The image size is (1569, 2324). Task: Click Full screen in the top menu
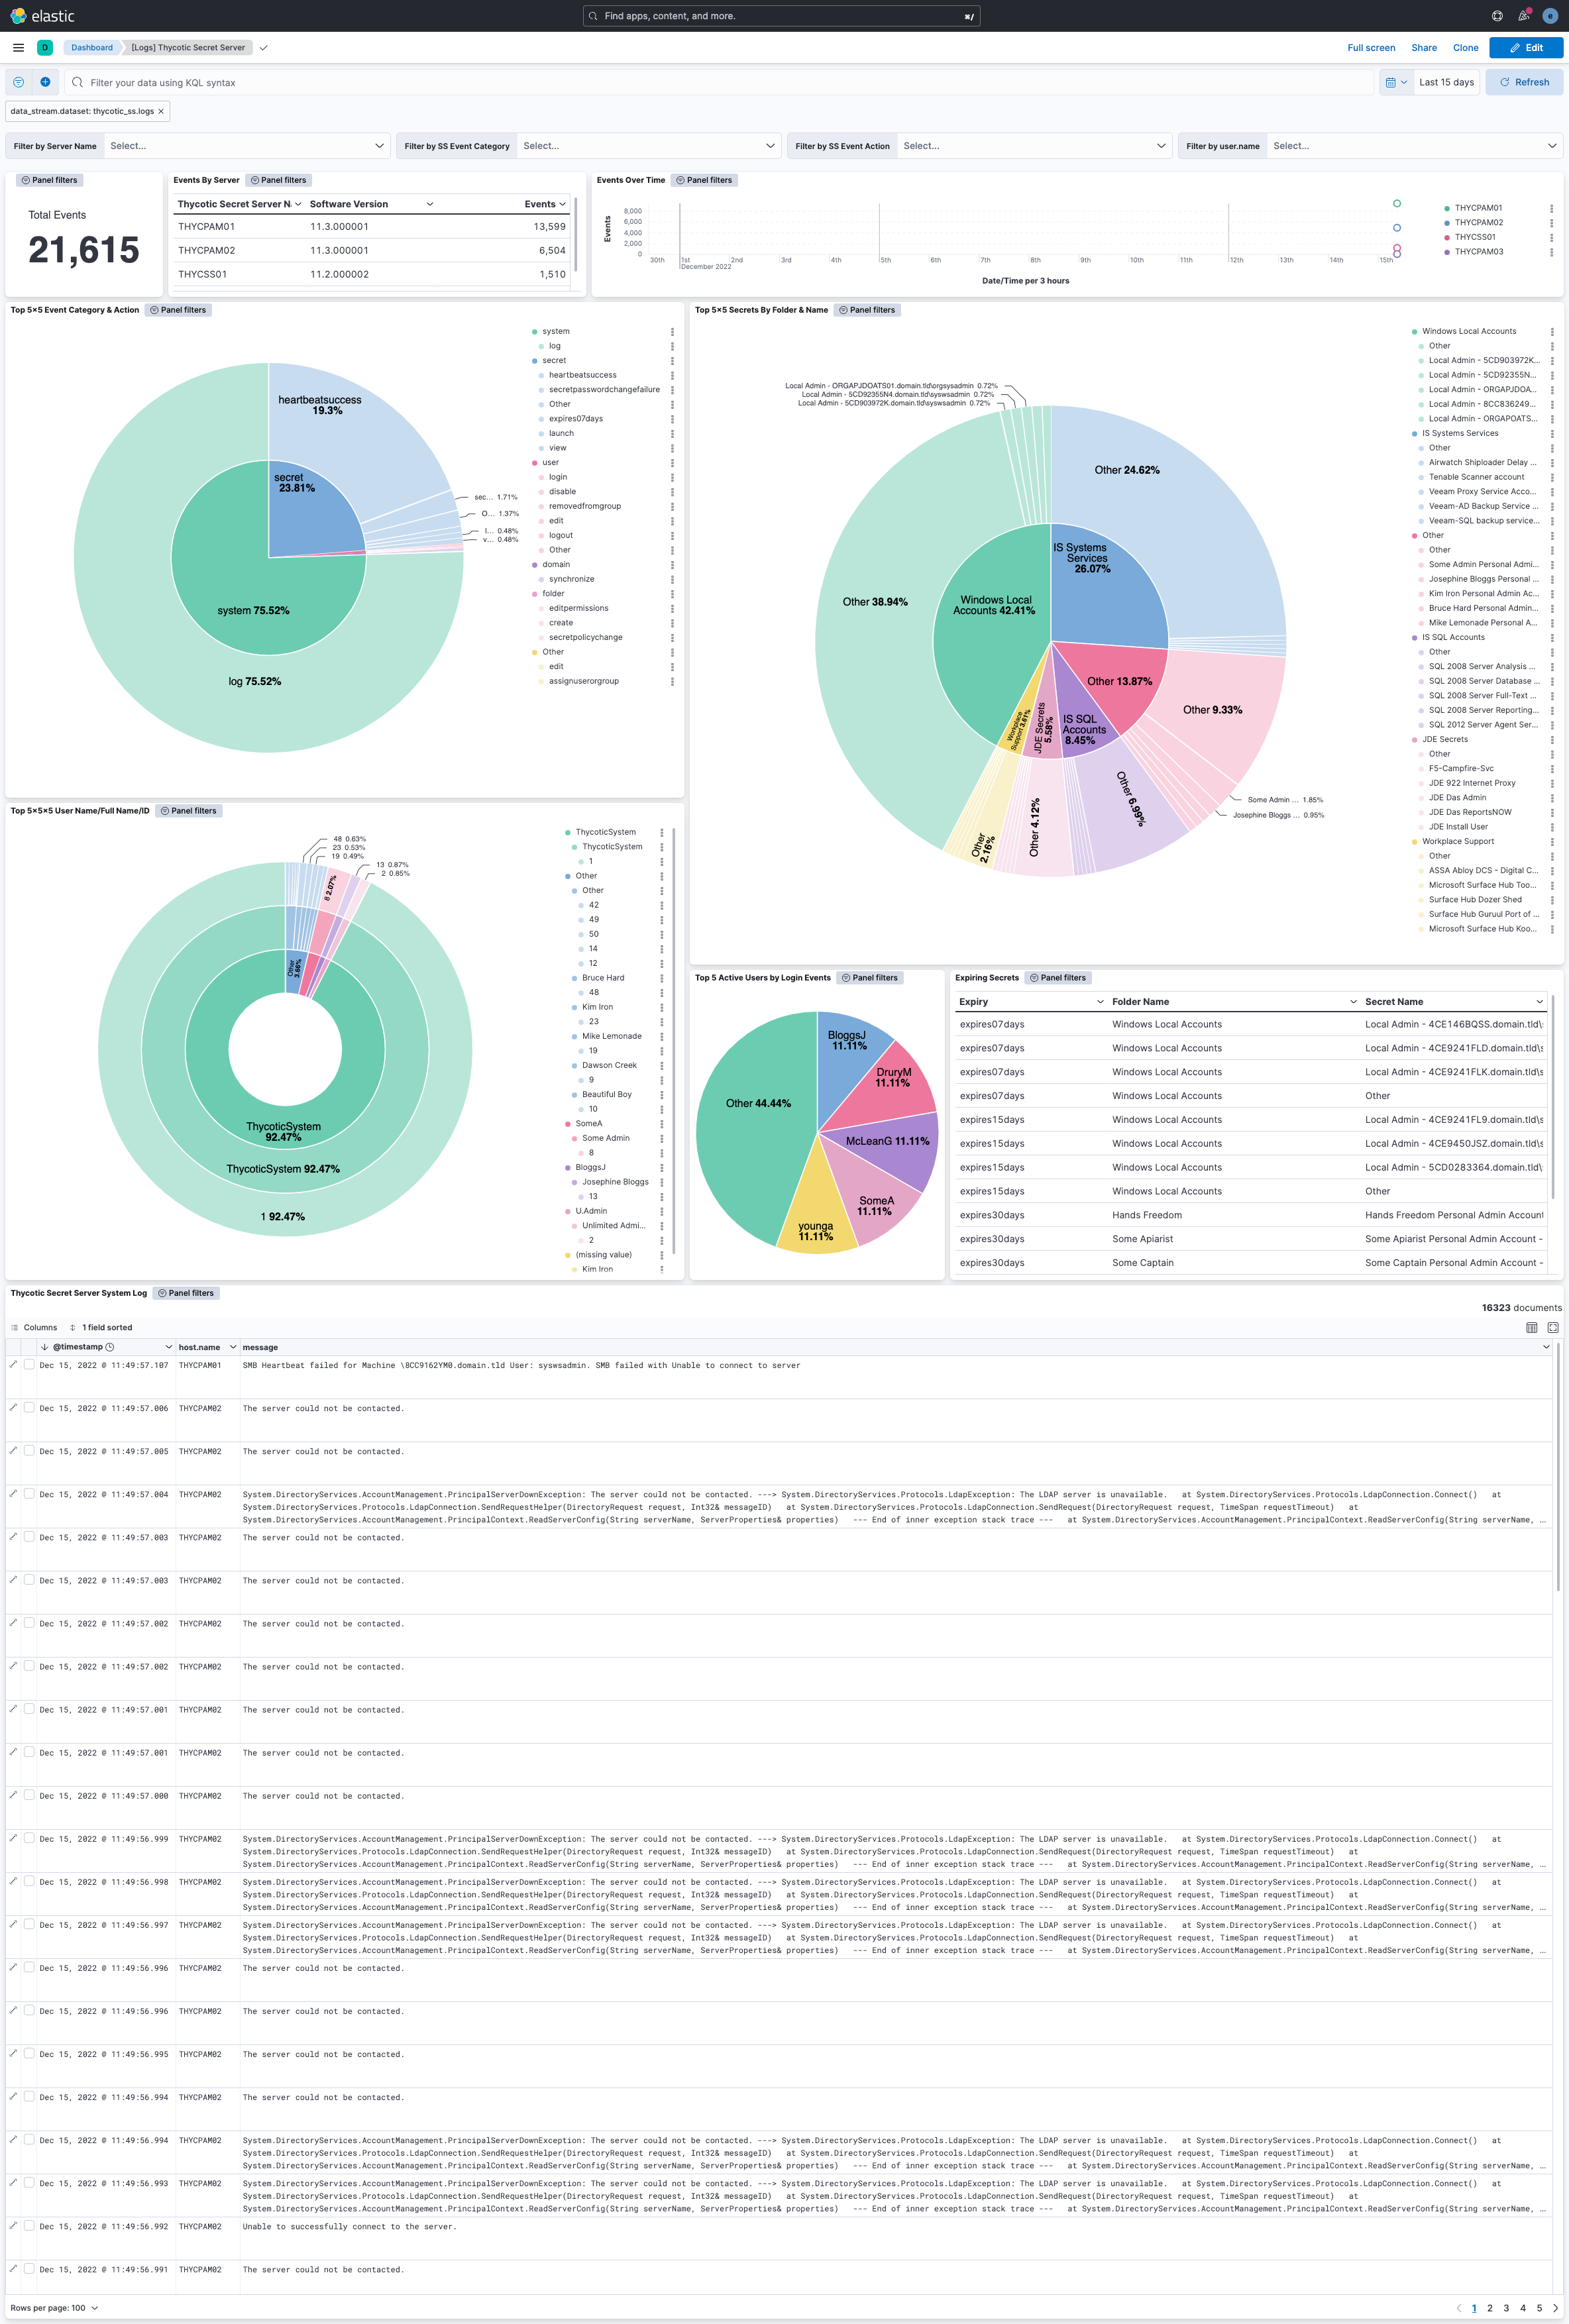point(1370,47)
